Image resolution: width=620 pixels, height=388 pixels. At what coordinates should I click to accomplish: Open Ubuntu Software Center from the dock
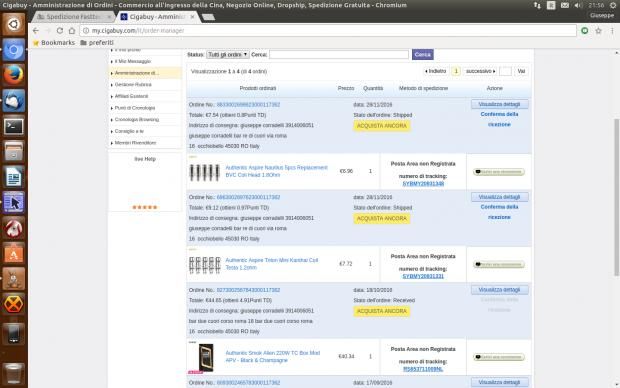click(x=13, y=253)
